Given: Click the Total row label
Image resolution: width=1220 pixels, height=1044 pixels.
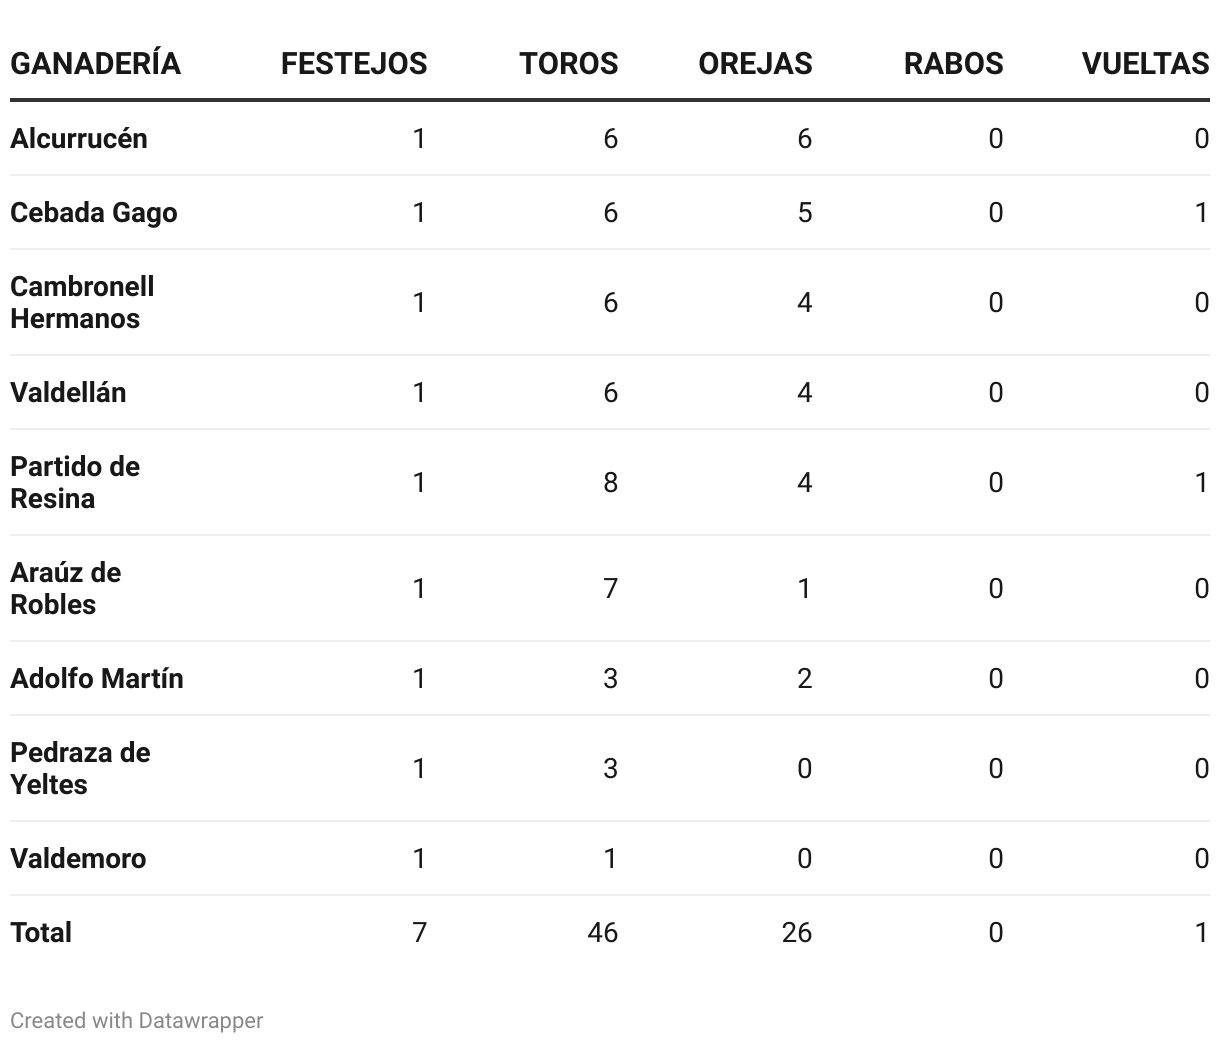Looking at the screenshot, I should [41, 933].
